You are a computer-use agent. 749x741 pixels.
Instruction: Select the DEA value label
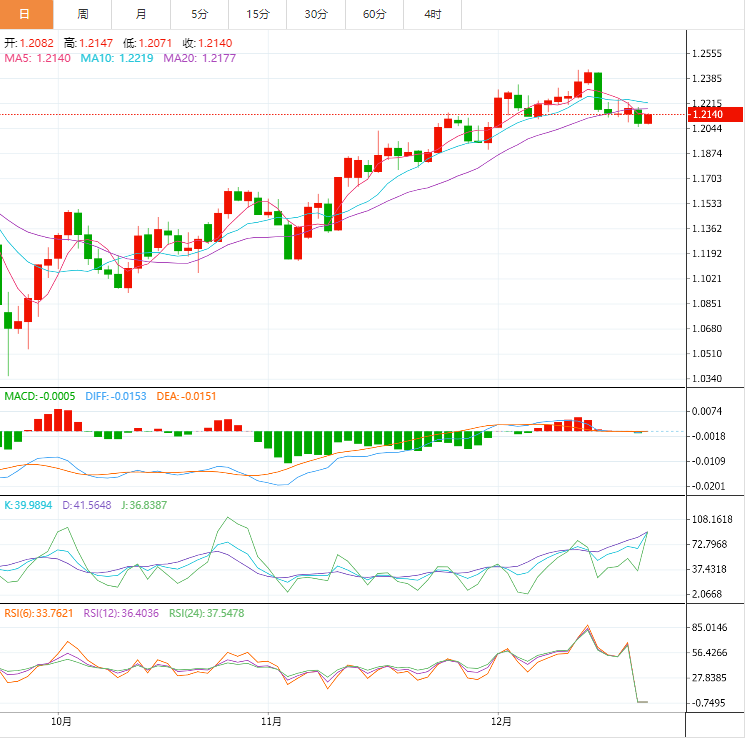186,397
